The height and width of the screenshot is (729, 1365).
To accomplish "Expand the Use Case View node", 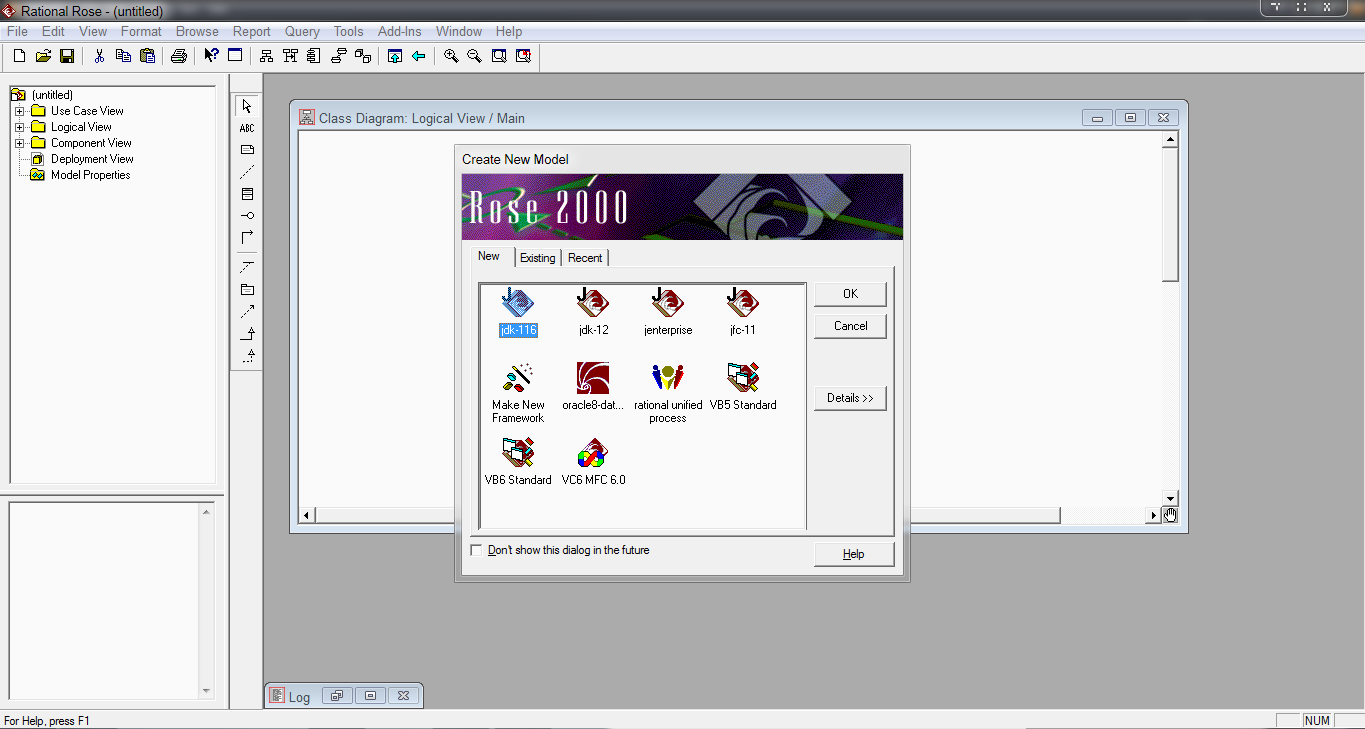I will 19,111.
